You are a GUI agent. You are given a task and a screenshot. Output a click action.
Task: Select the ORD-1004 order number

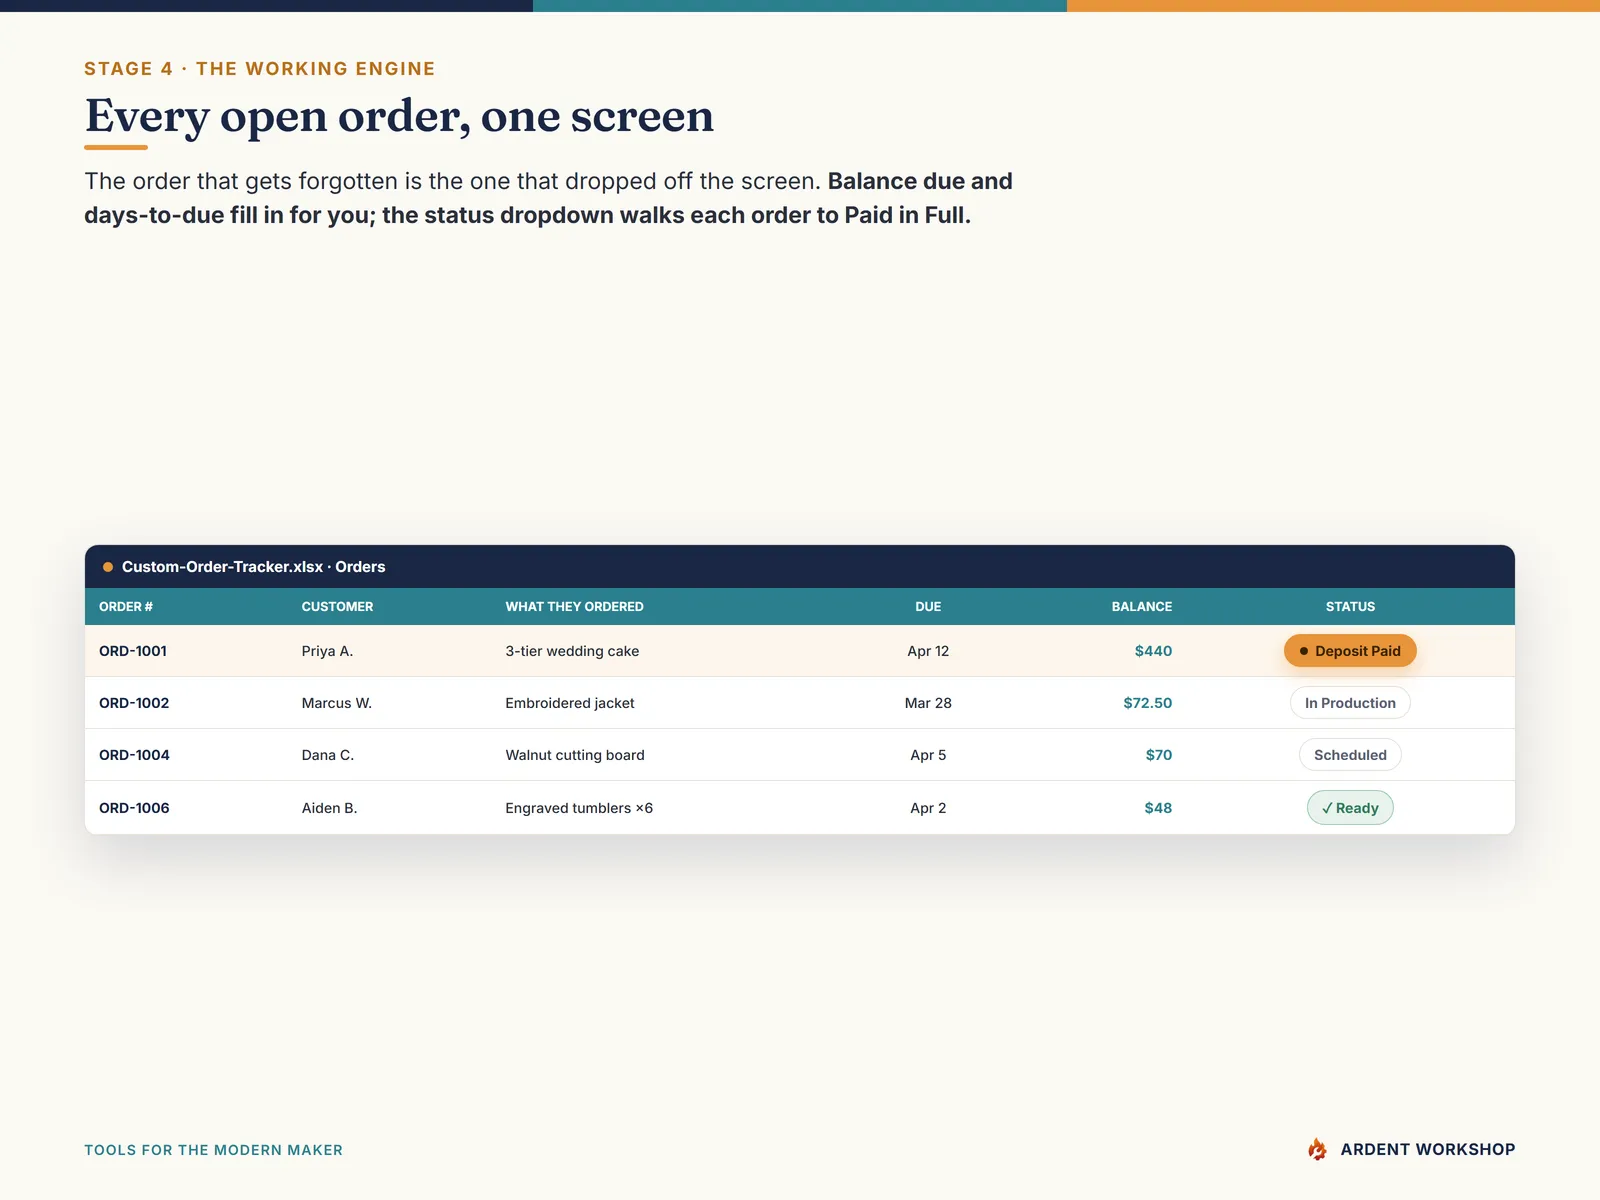[134, 755]
